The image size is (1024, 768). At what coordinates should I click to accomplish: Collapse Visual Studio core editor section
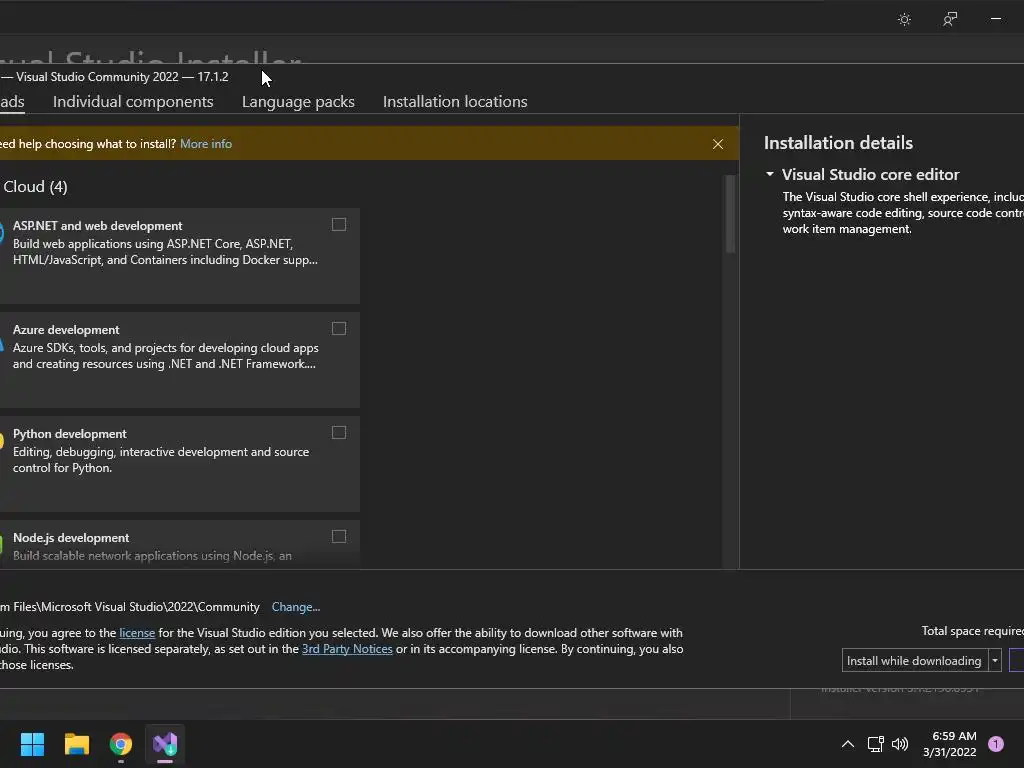pos(770,174)
